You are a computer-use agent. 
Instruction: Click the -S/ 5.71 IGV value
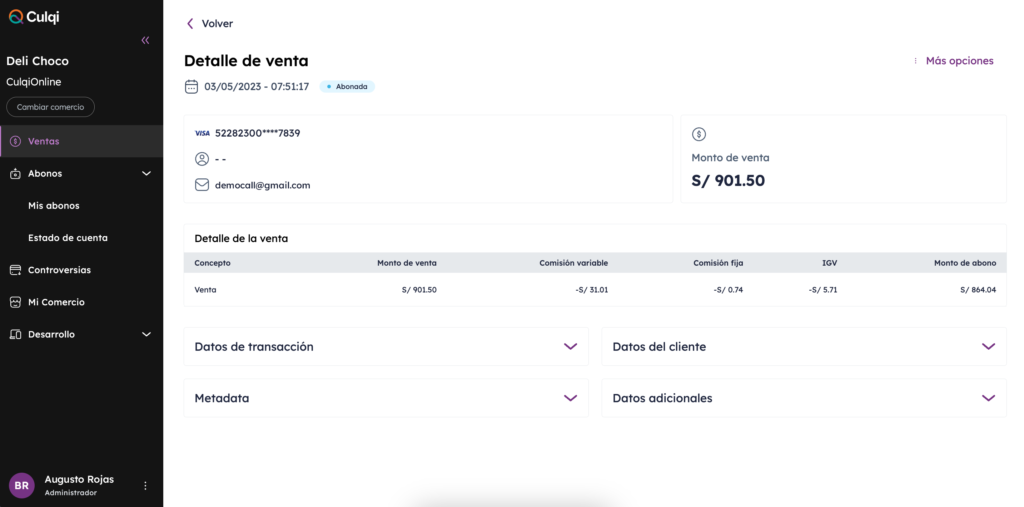point(823,289)
